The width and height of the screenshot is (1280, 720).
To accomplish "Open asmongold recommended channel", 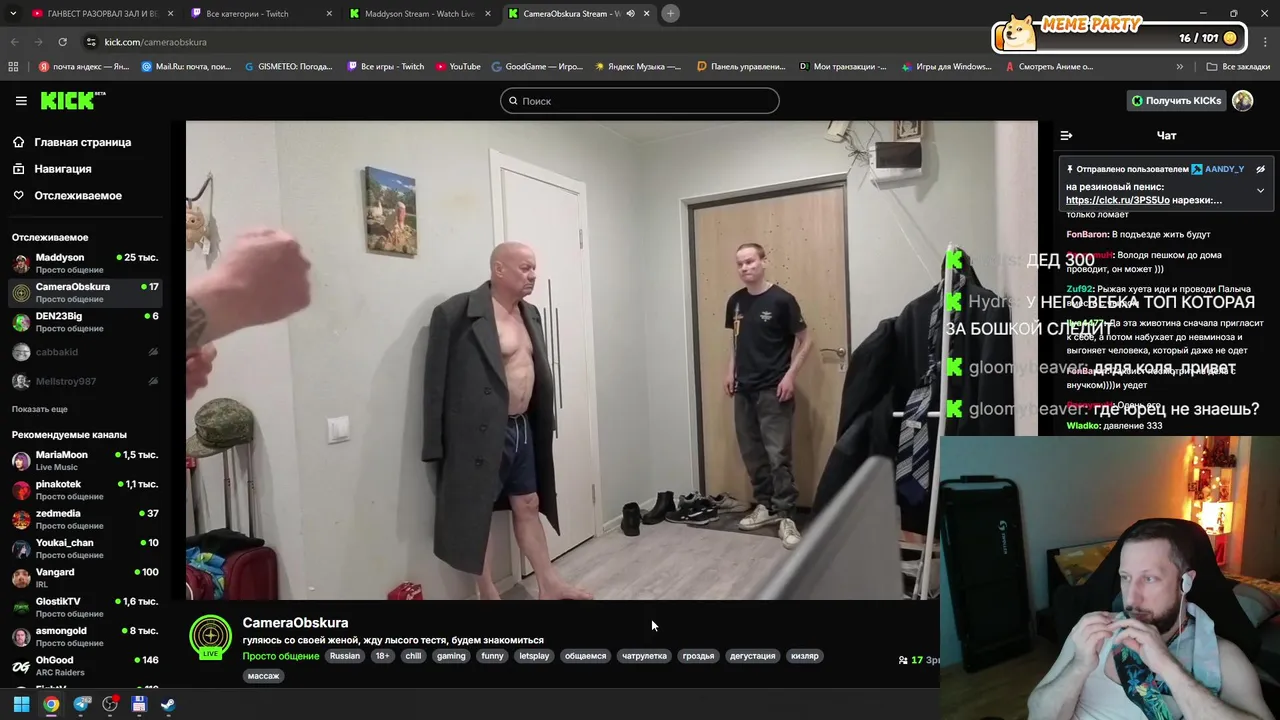I will point(85,636).
